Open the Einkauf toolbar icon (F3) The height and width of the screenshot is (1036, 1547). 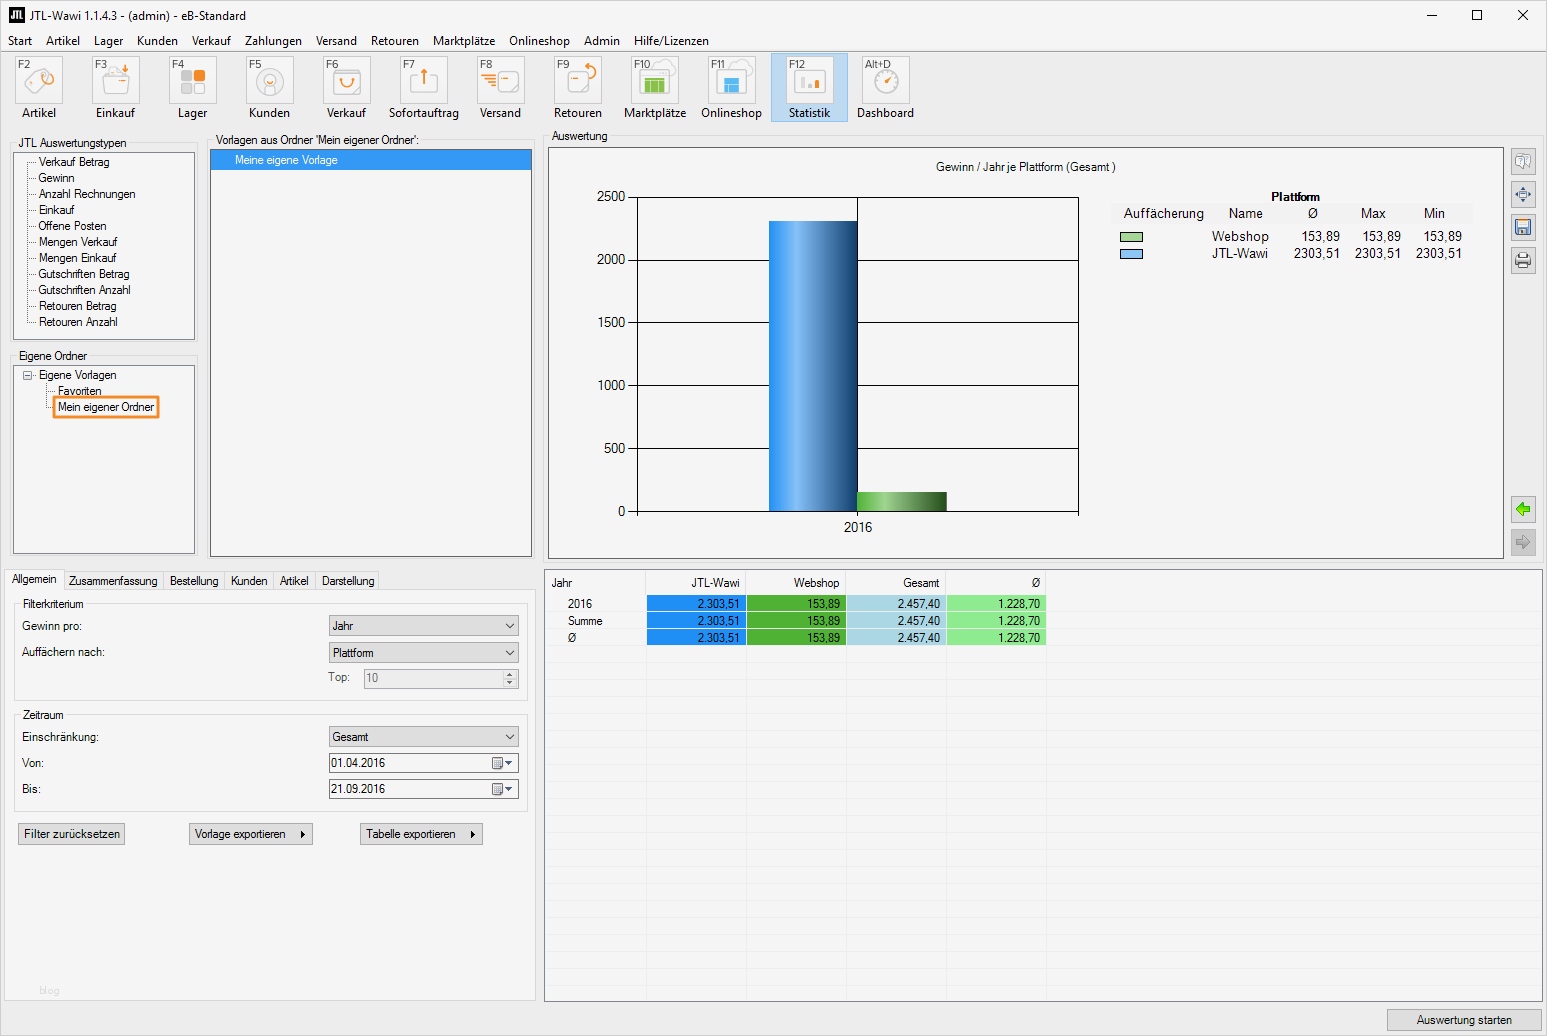coord(115,80)
